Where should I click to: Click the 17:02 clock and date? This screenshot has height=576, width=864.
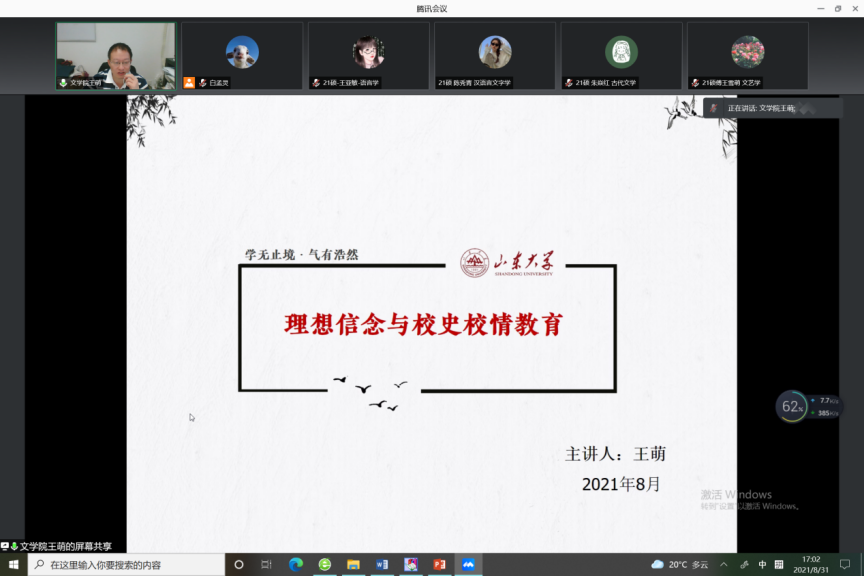(810, 565)
